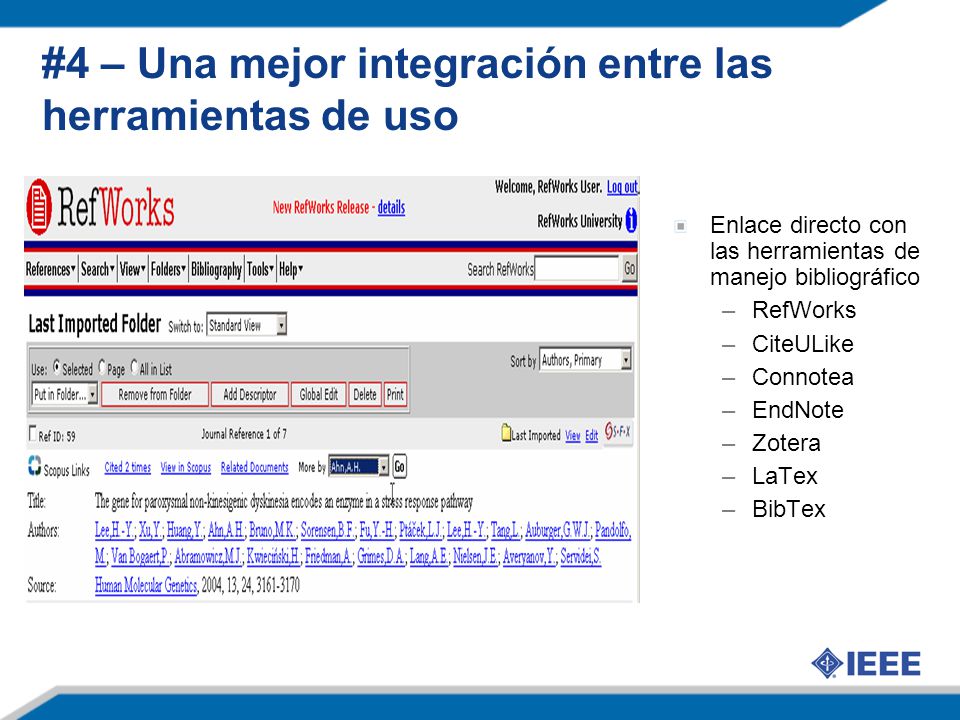Viewport: 960px width, 720px height.
Task: Click the Global Edit button
Action: tap(319, 394)
